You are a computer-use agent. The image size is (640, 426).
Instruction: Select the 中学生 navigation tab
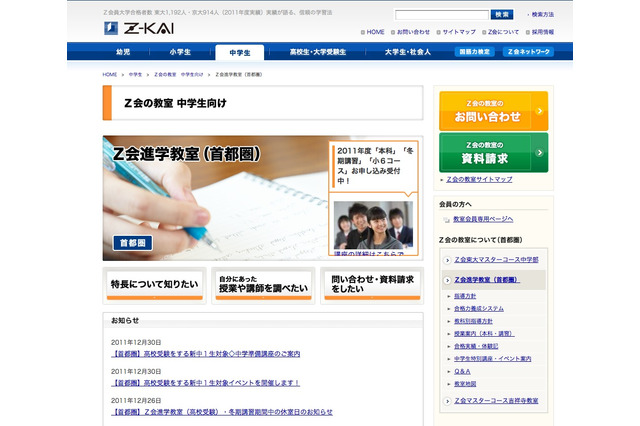click(x=240, y=53)
